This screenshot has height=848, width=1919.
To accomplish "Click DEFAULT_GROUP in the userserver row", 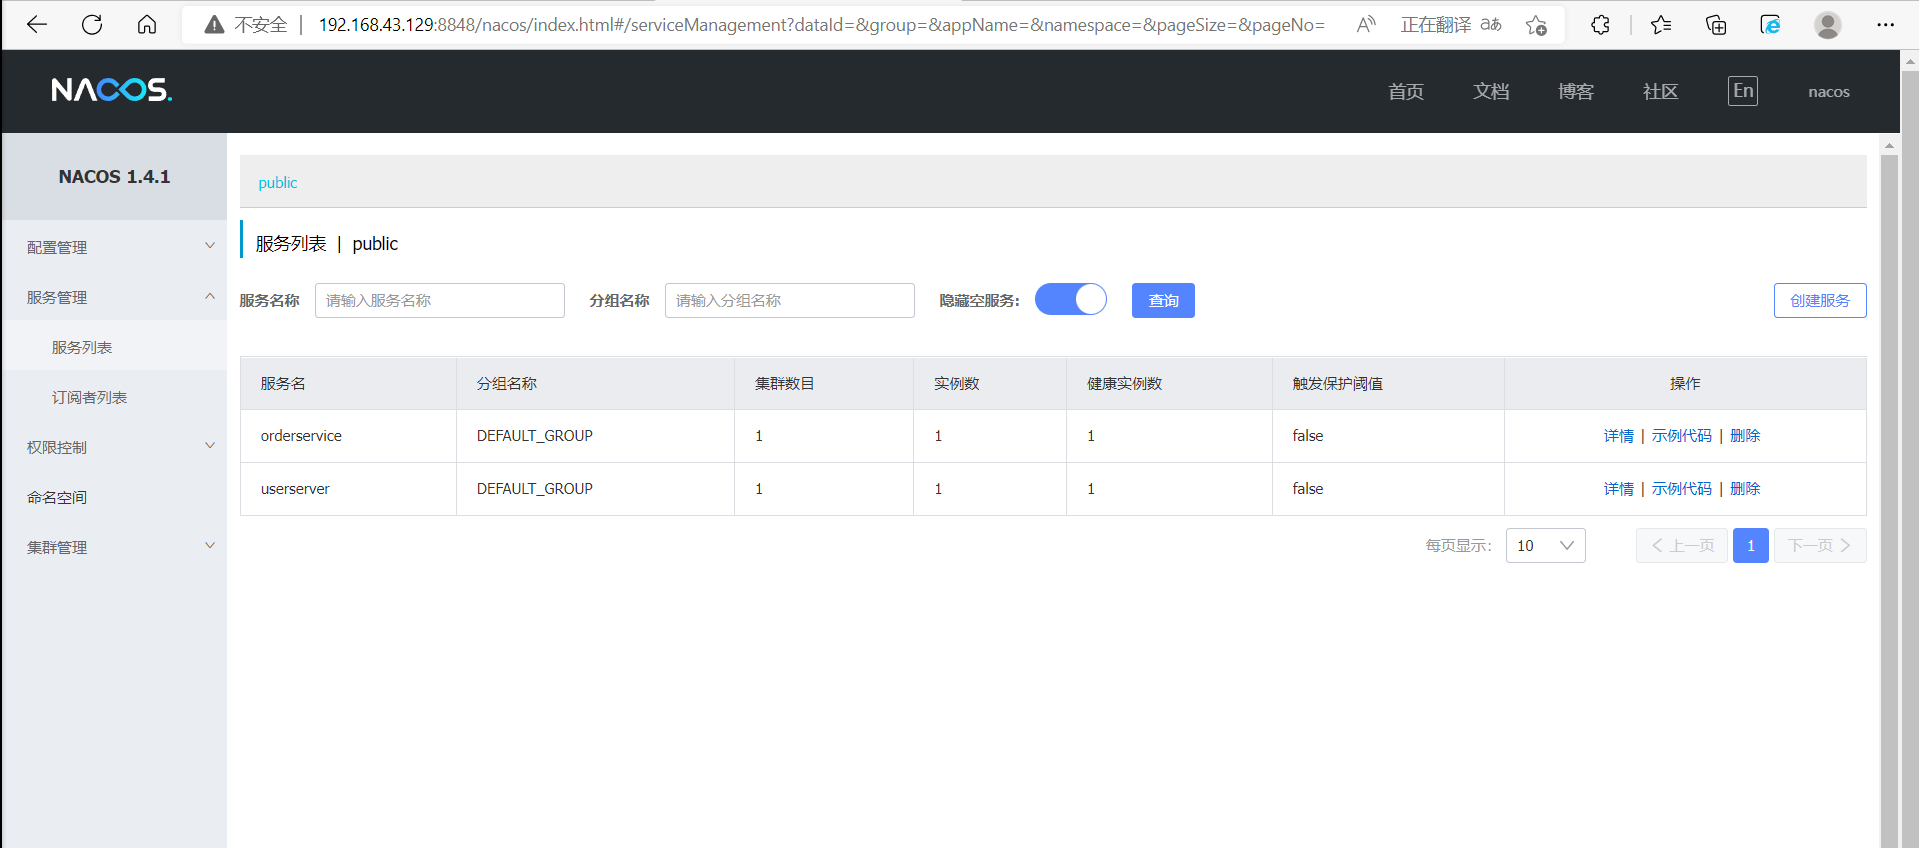I will pyautogui.click(x=535, y=489).
